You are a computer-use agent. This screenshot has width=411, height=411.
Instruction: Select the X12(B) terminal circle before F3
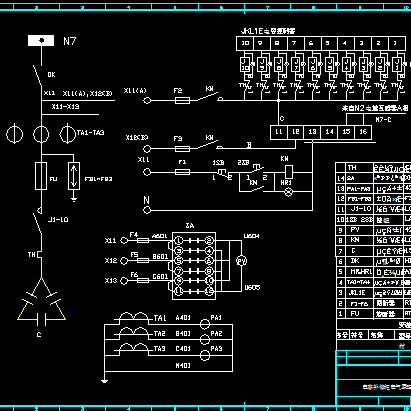point(147,149)
